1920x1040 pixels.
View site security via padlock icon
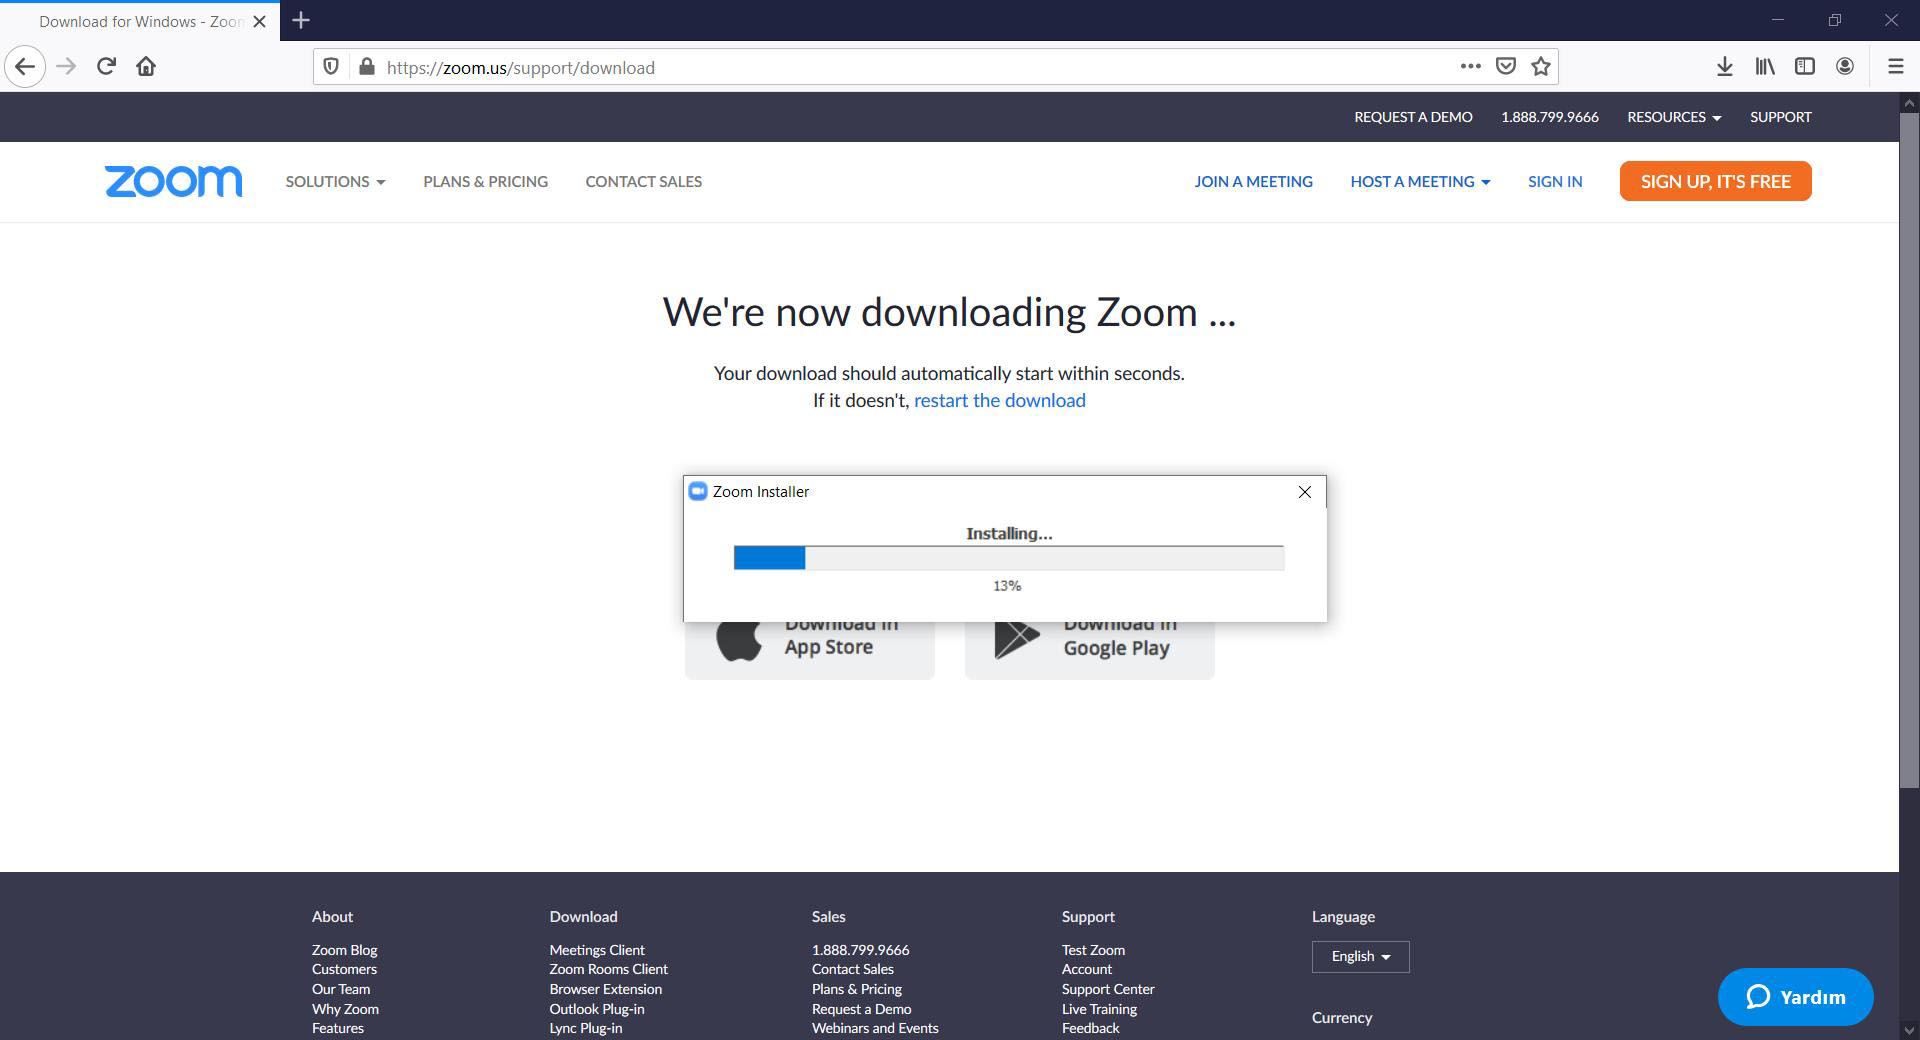click(x=367, y=67)
